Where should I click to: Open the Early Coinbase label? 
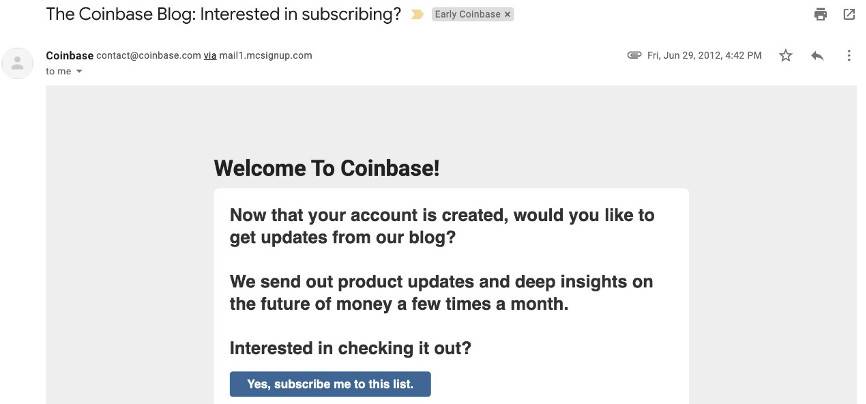click(x=466, y=15)
